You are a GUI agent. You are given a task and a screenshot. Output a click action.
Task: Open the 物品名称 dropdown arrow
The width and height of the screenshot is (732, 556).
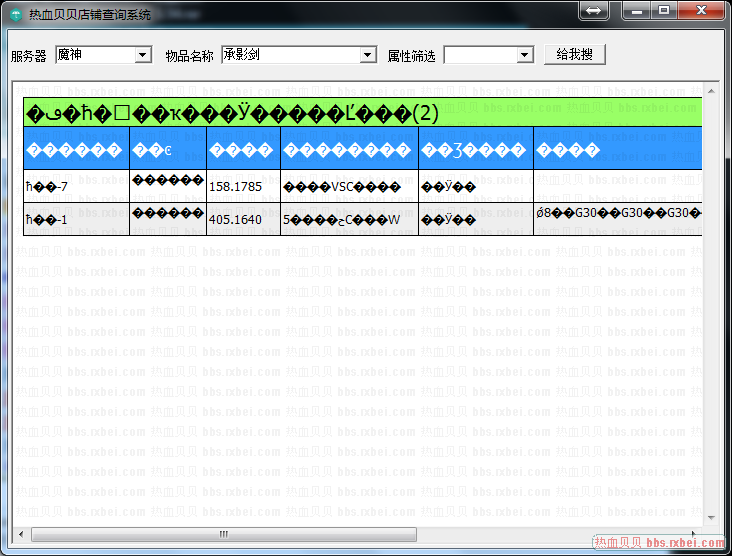coord(368,55)
